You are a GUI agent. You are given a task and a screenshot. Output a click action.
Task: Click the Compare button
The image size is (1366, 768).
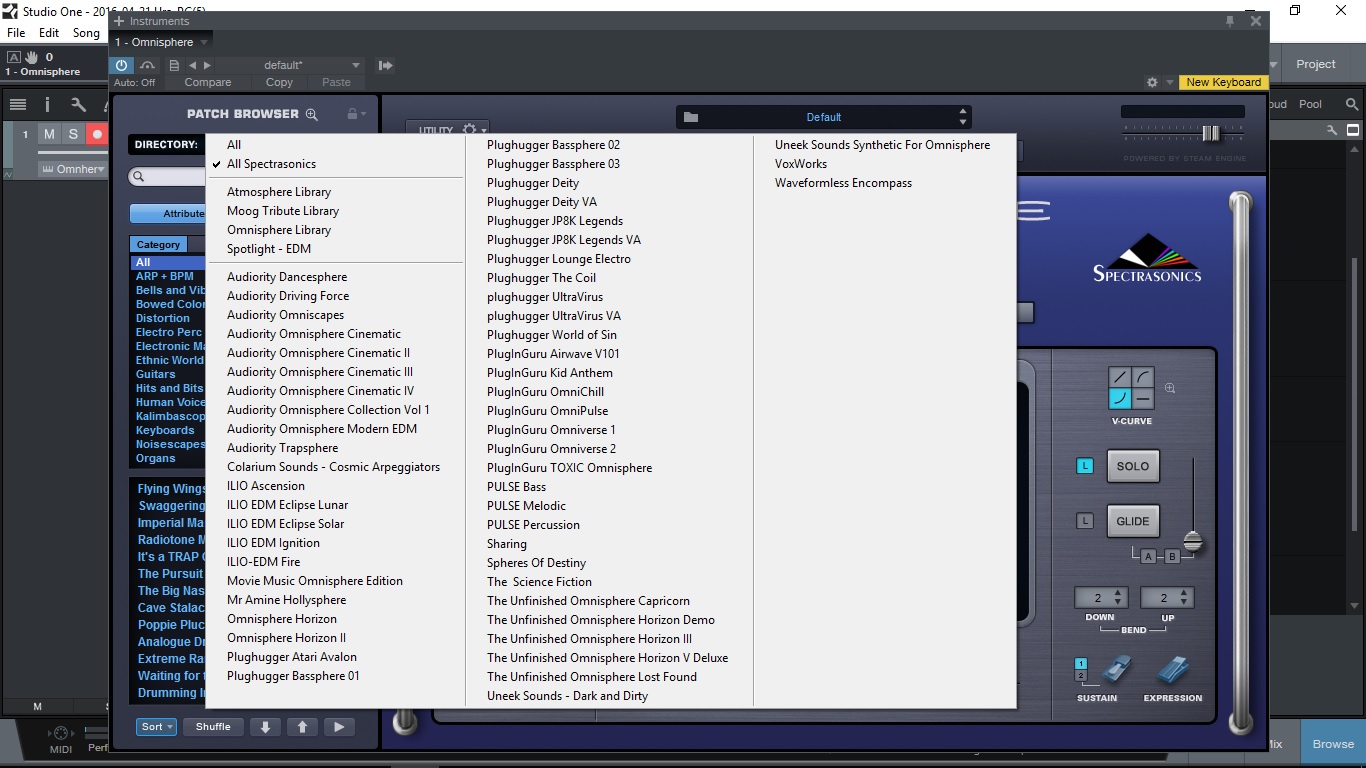click(208, 82)
